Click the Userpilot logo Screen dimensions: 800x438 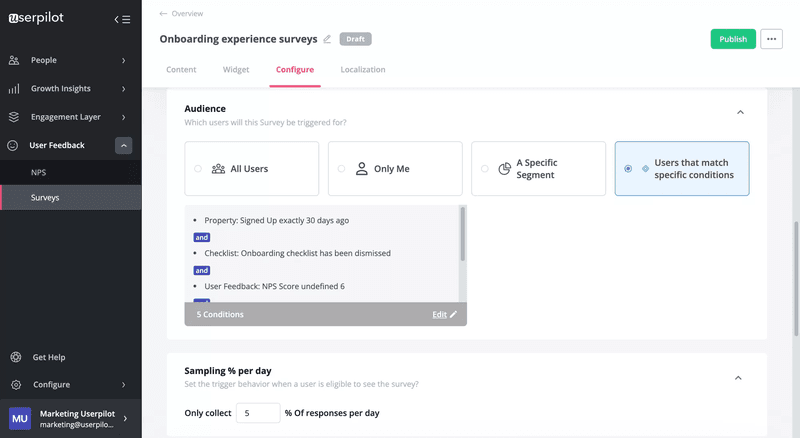pos(36,18)
